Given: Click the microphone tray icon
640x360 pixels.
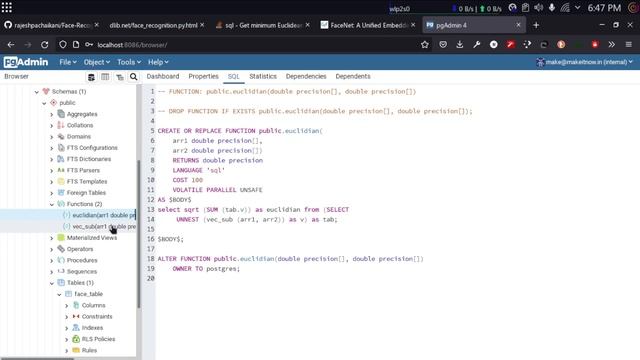Looking at the screenshot, I should point(552,8).
